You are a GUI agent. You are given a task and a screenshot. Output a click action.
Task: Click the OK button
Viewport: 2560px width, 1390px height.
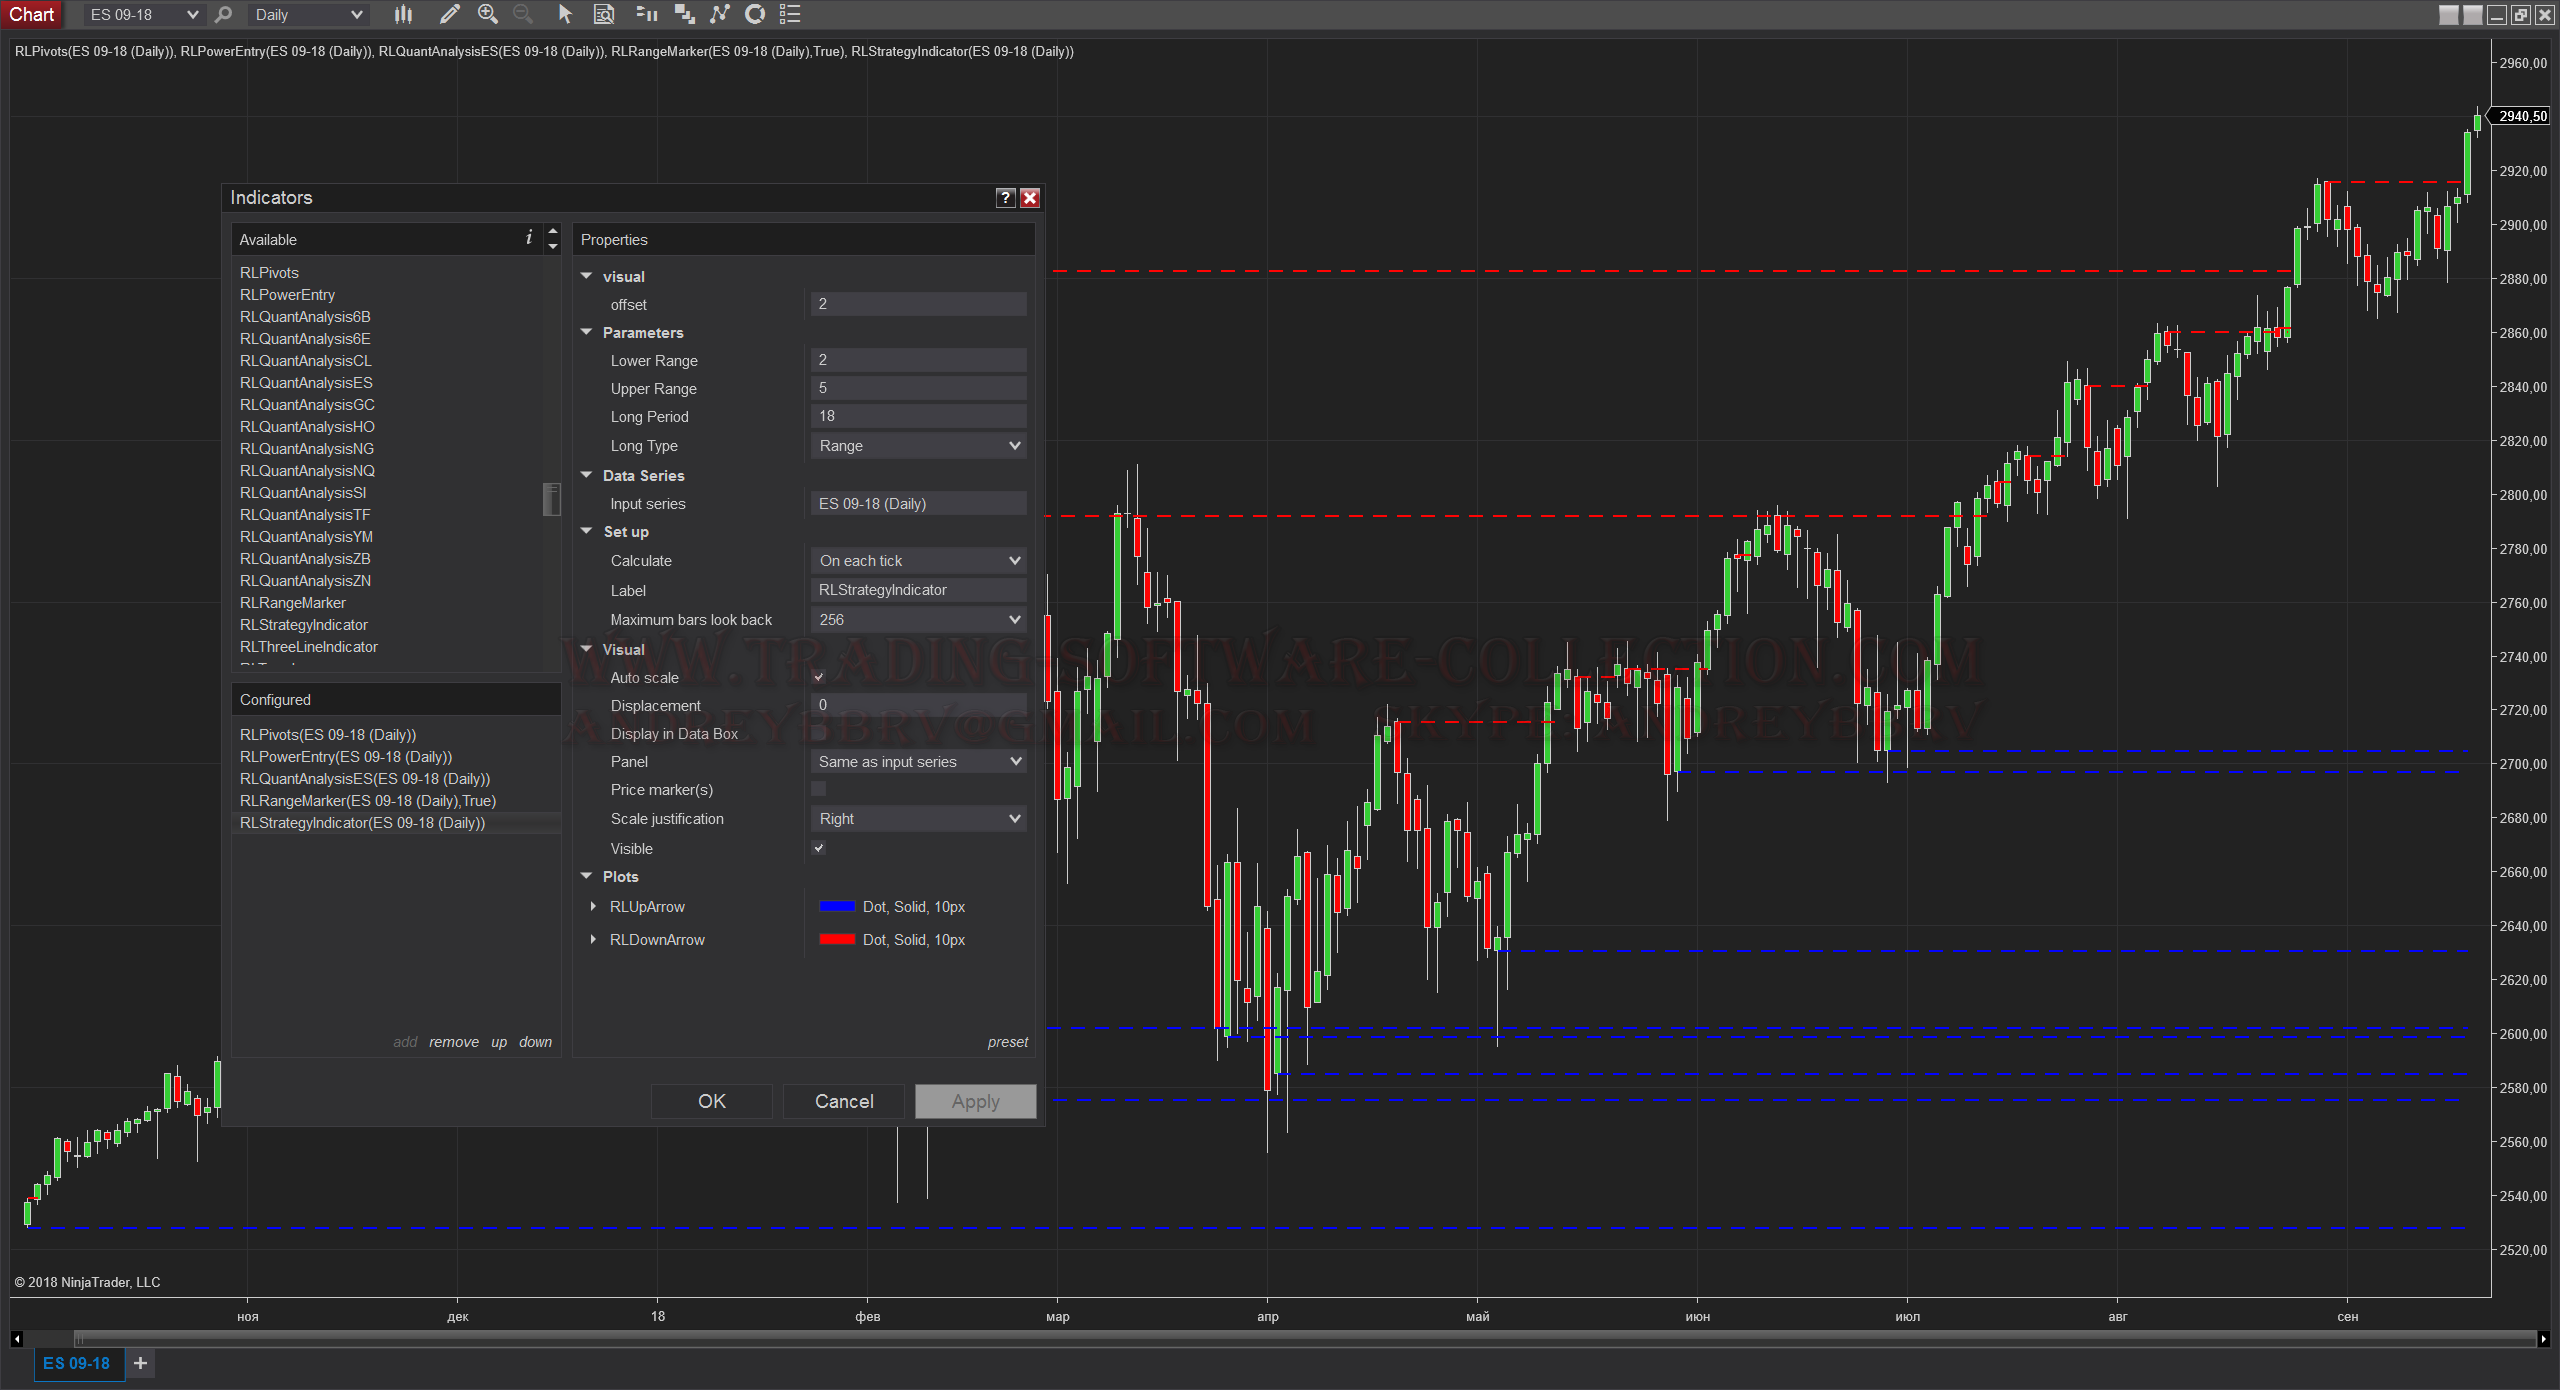[x=711, y=1101]
